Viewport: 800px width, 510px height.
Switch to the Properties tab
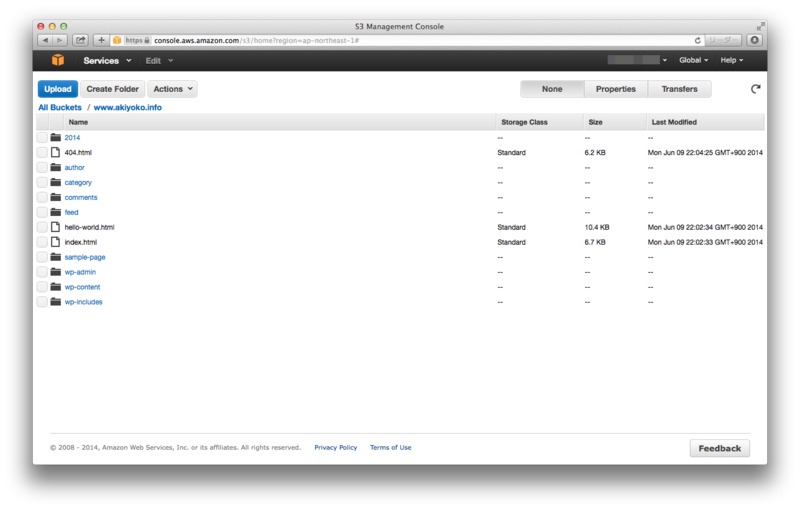click(x=616, y=89)
